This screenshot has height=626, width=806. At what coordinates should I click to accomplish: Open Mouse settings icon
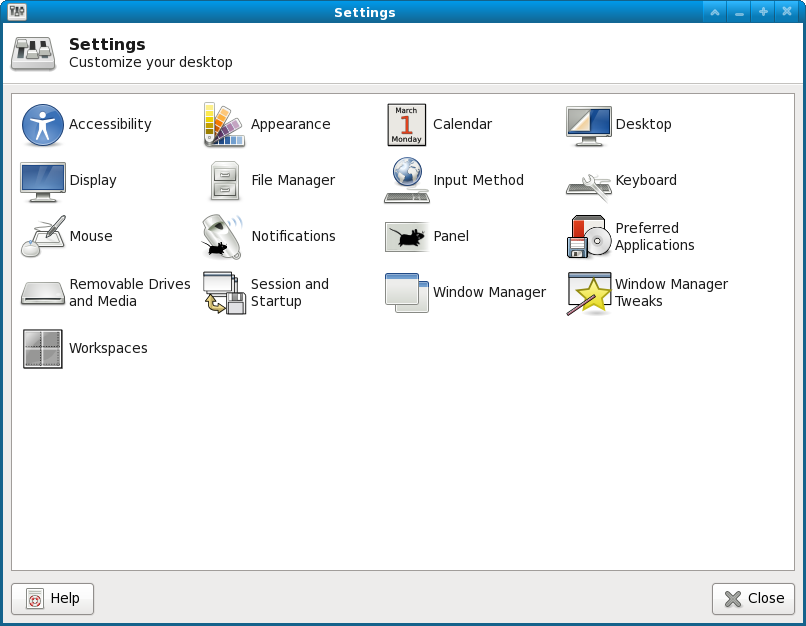coord(43,236)
